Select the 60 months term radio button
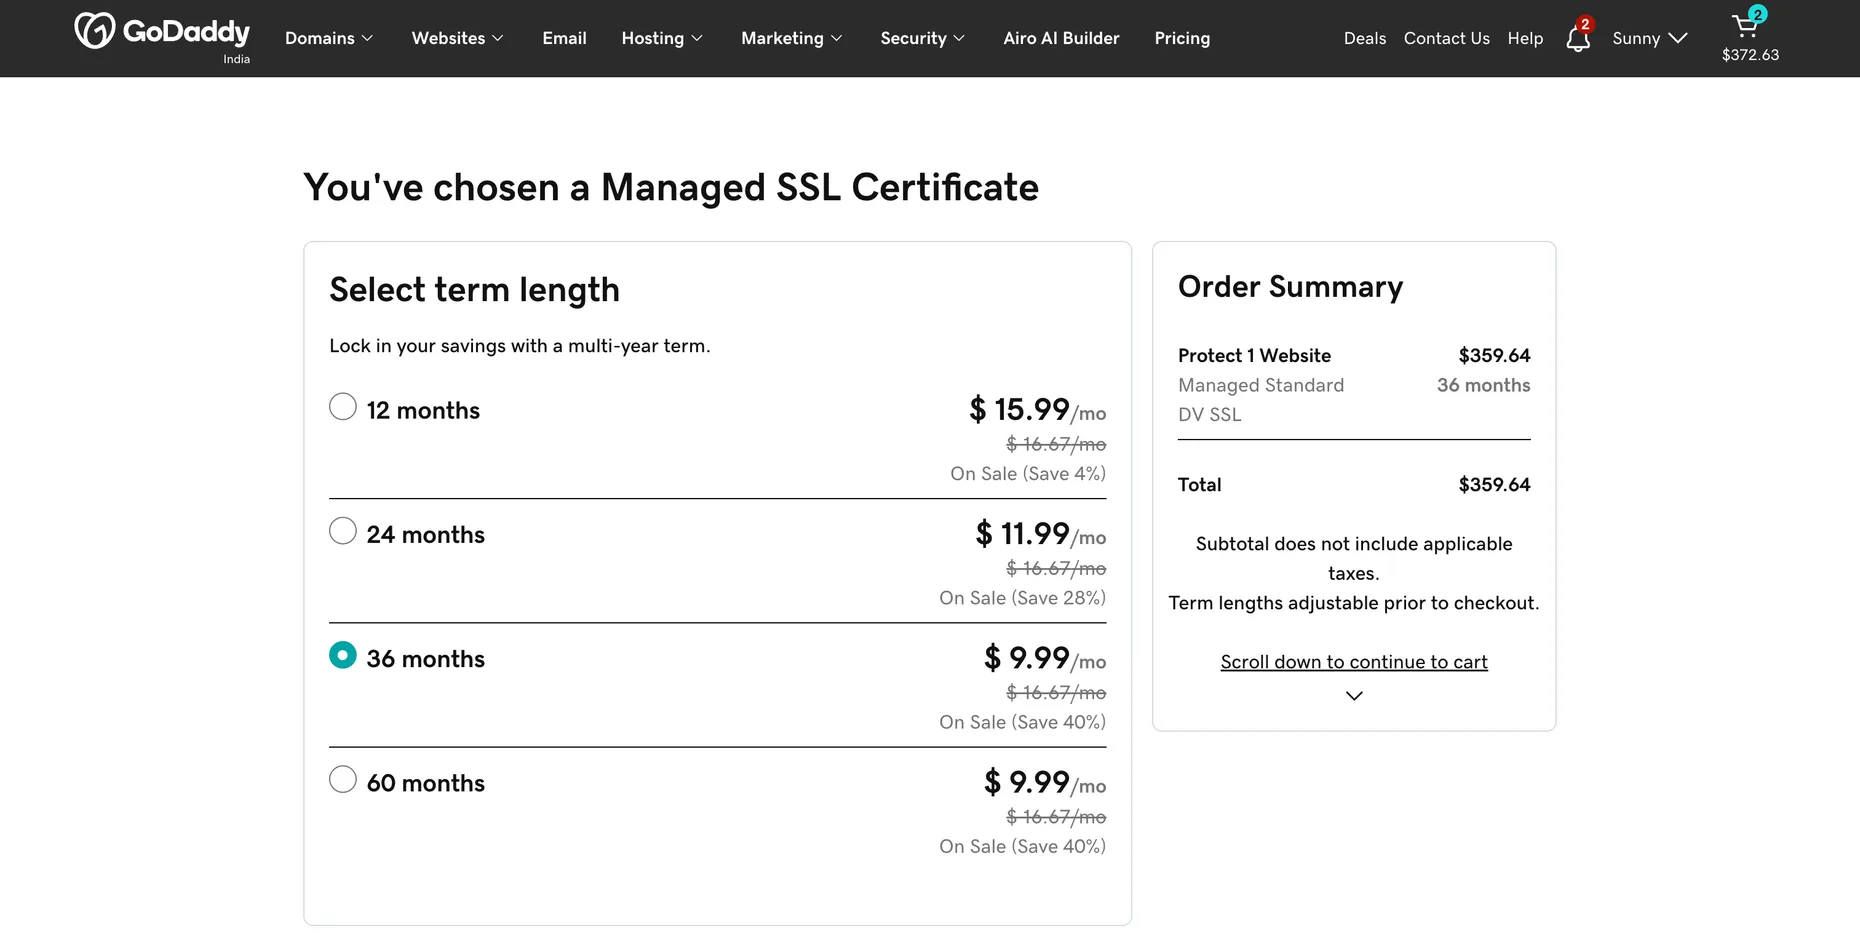Image resolution: width=1860 pixels, height=948 pixels. [x=343, y=779]
